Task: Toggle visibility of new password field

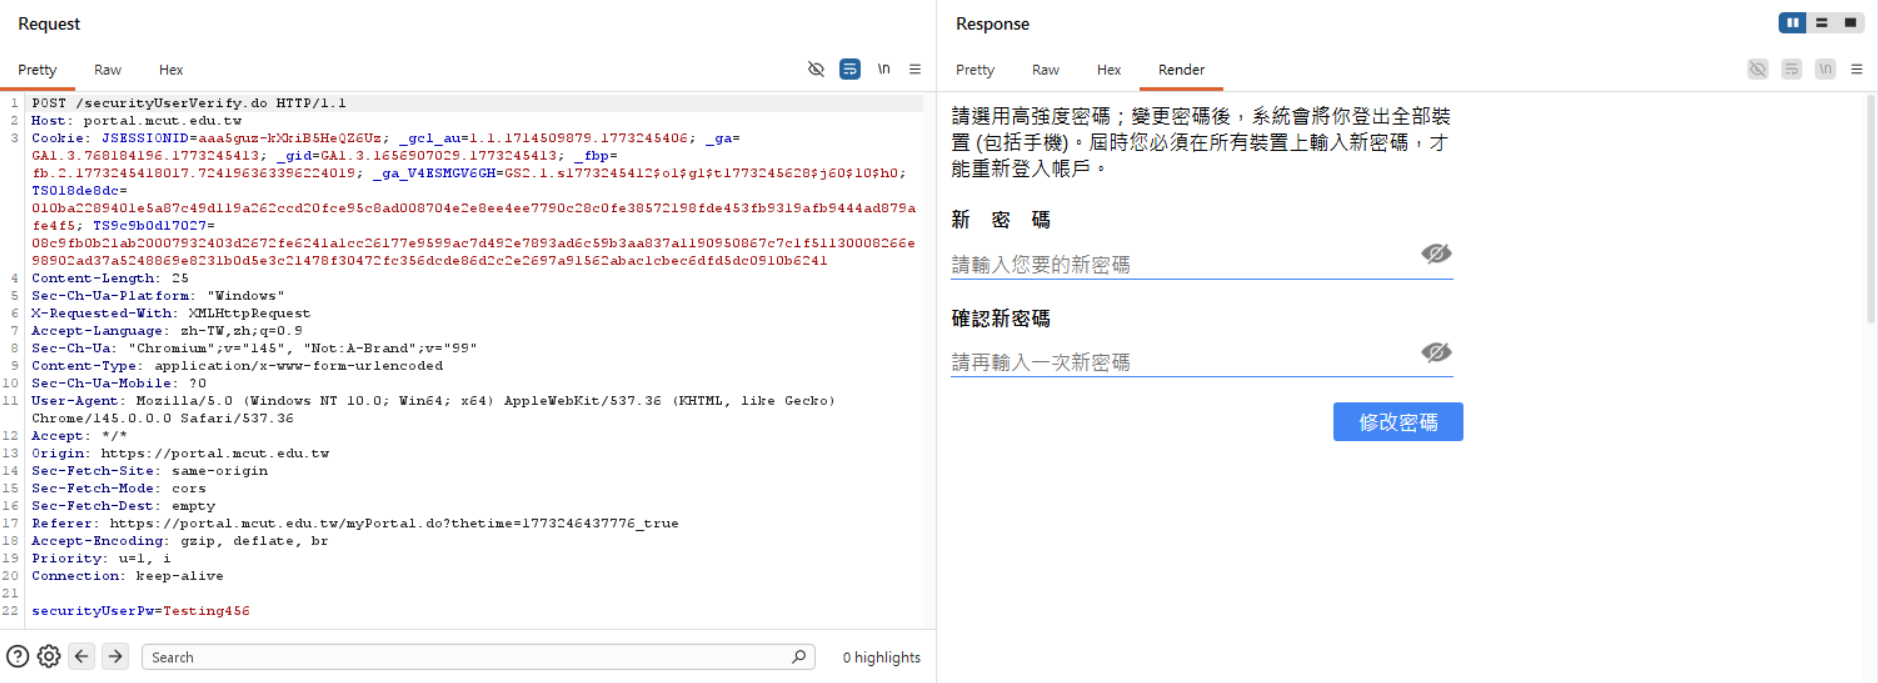Action: pos(1436,253)
